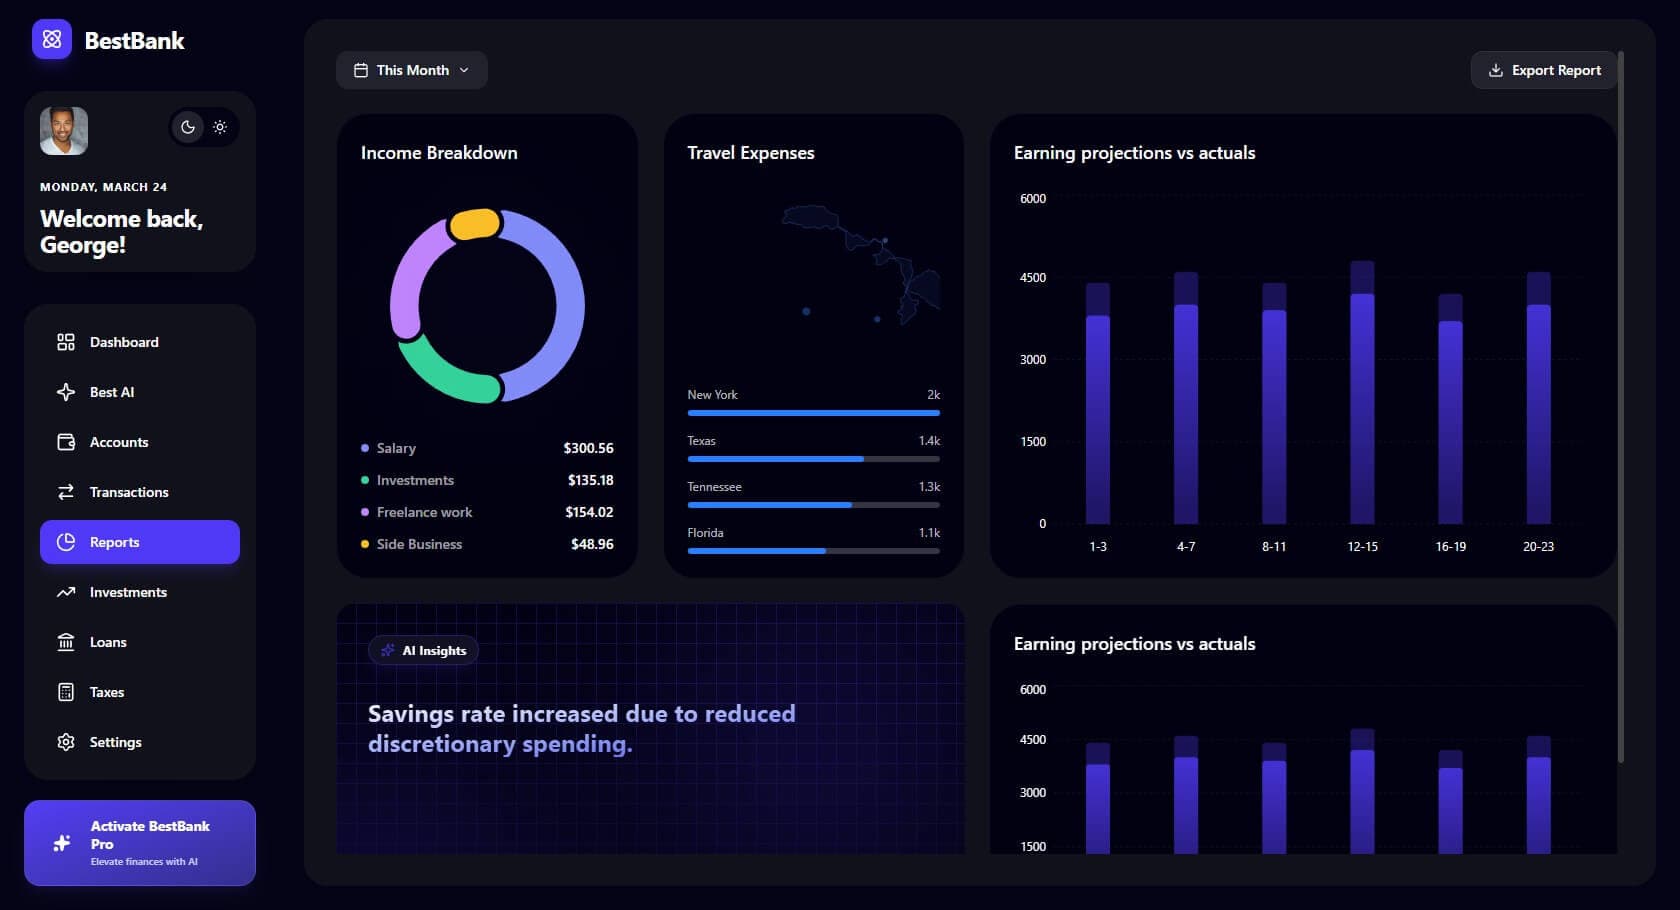Click the calendar icon in date selector
This screenshot has height=910, width=1680.
pos(361,70)
